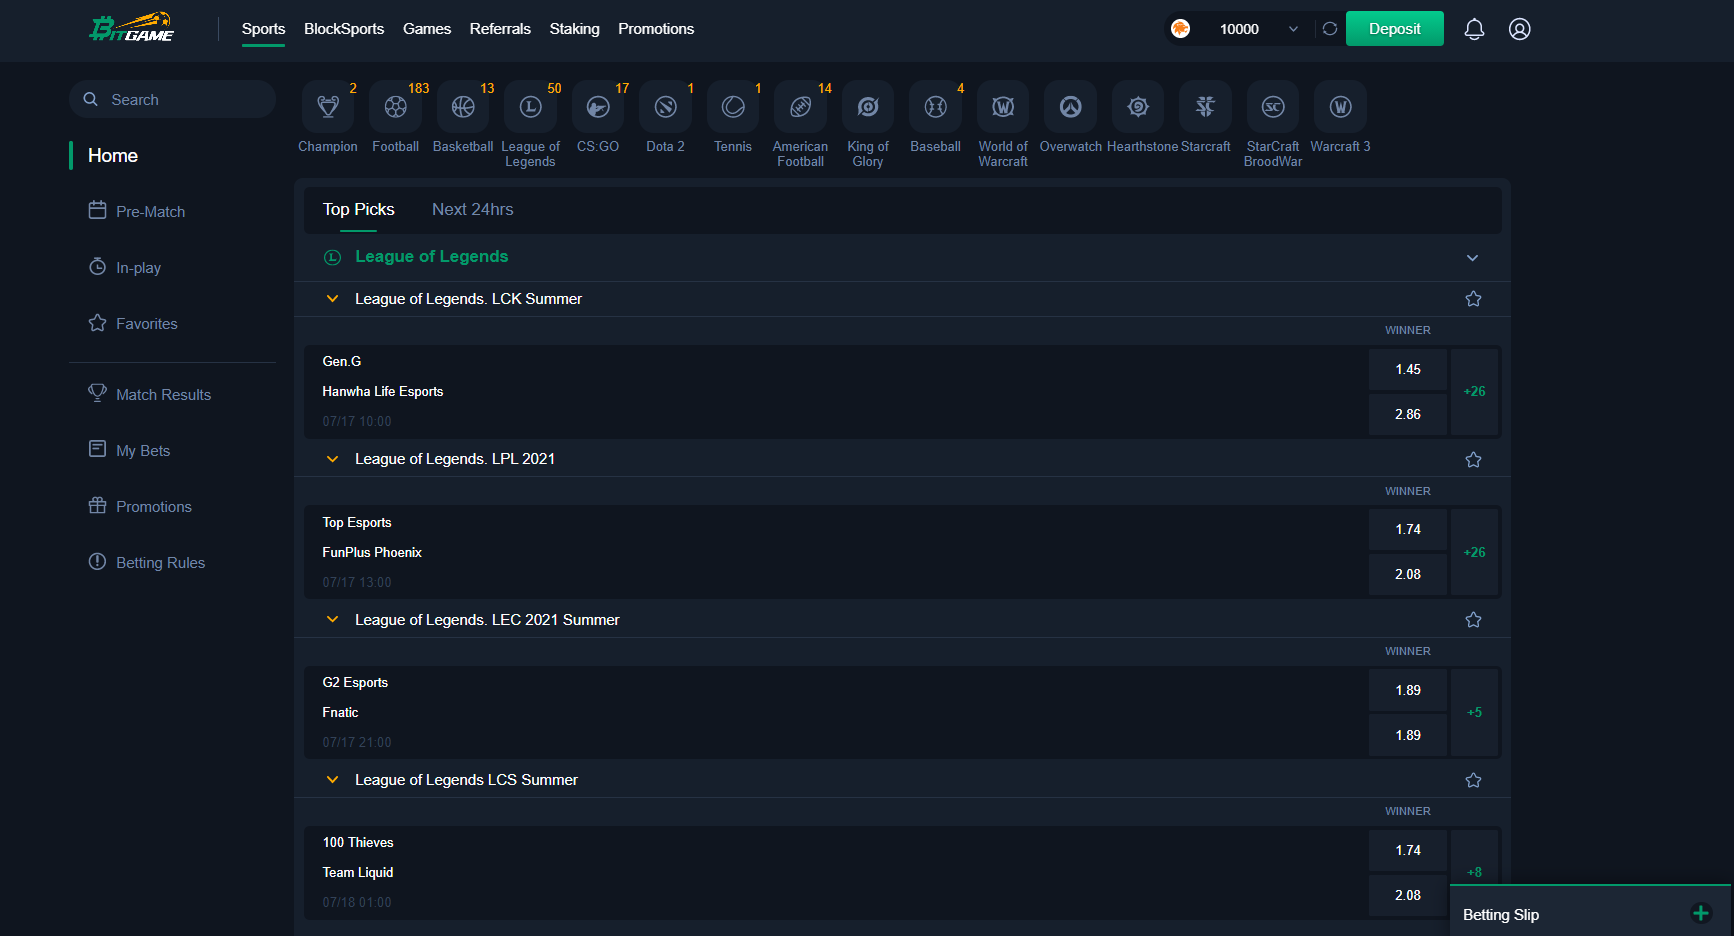This screenshot has height=936, width=1734.
Task: Open My Bets in sidebar
Action: point(129,450)
